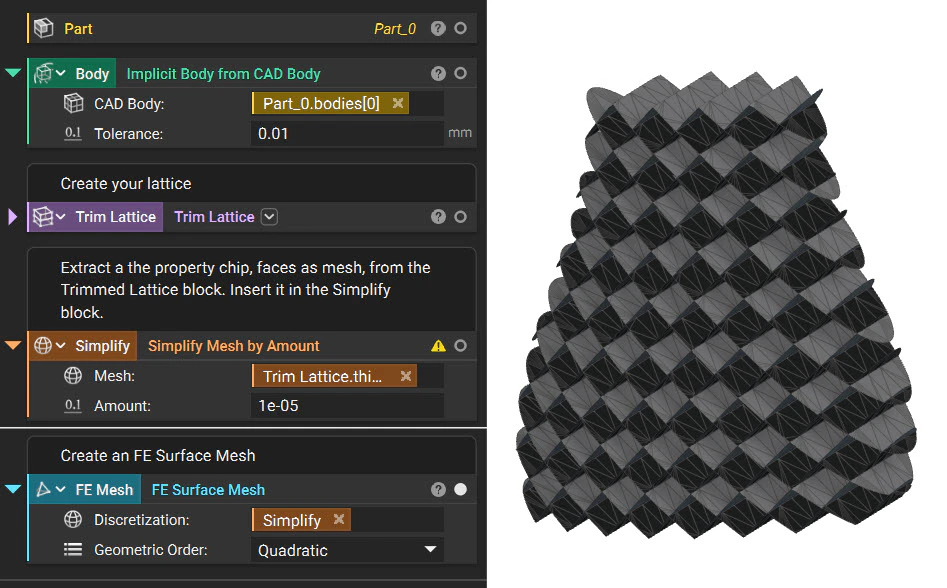Toggle visibility of the FE Mesh block
The height and width of the screenshot is (588, 947).
tap(459, 489)
